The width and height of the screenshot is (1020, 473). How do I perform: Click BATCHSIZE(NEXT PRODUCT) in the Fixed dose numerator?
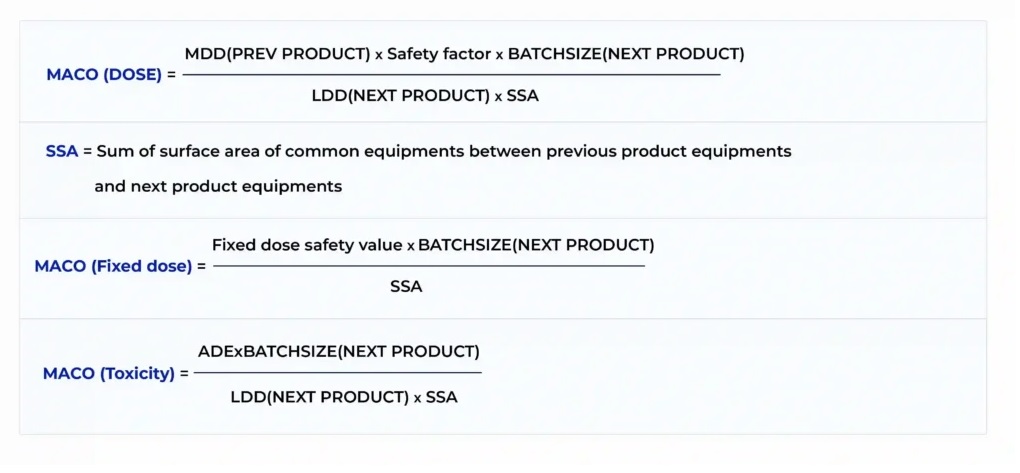pyautogui.click(x=536, y=245)
